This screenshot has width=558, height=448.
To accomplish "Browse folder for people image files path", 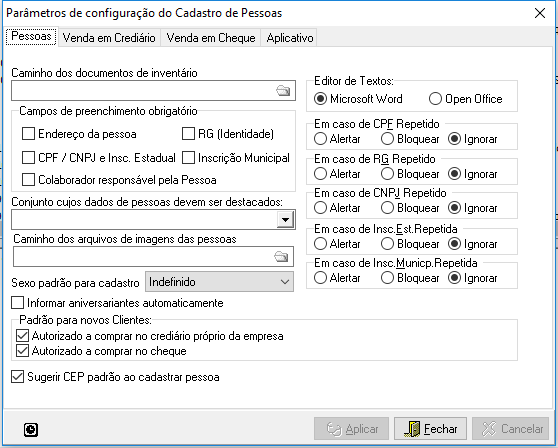I will tap(281, 256).
